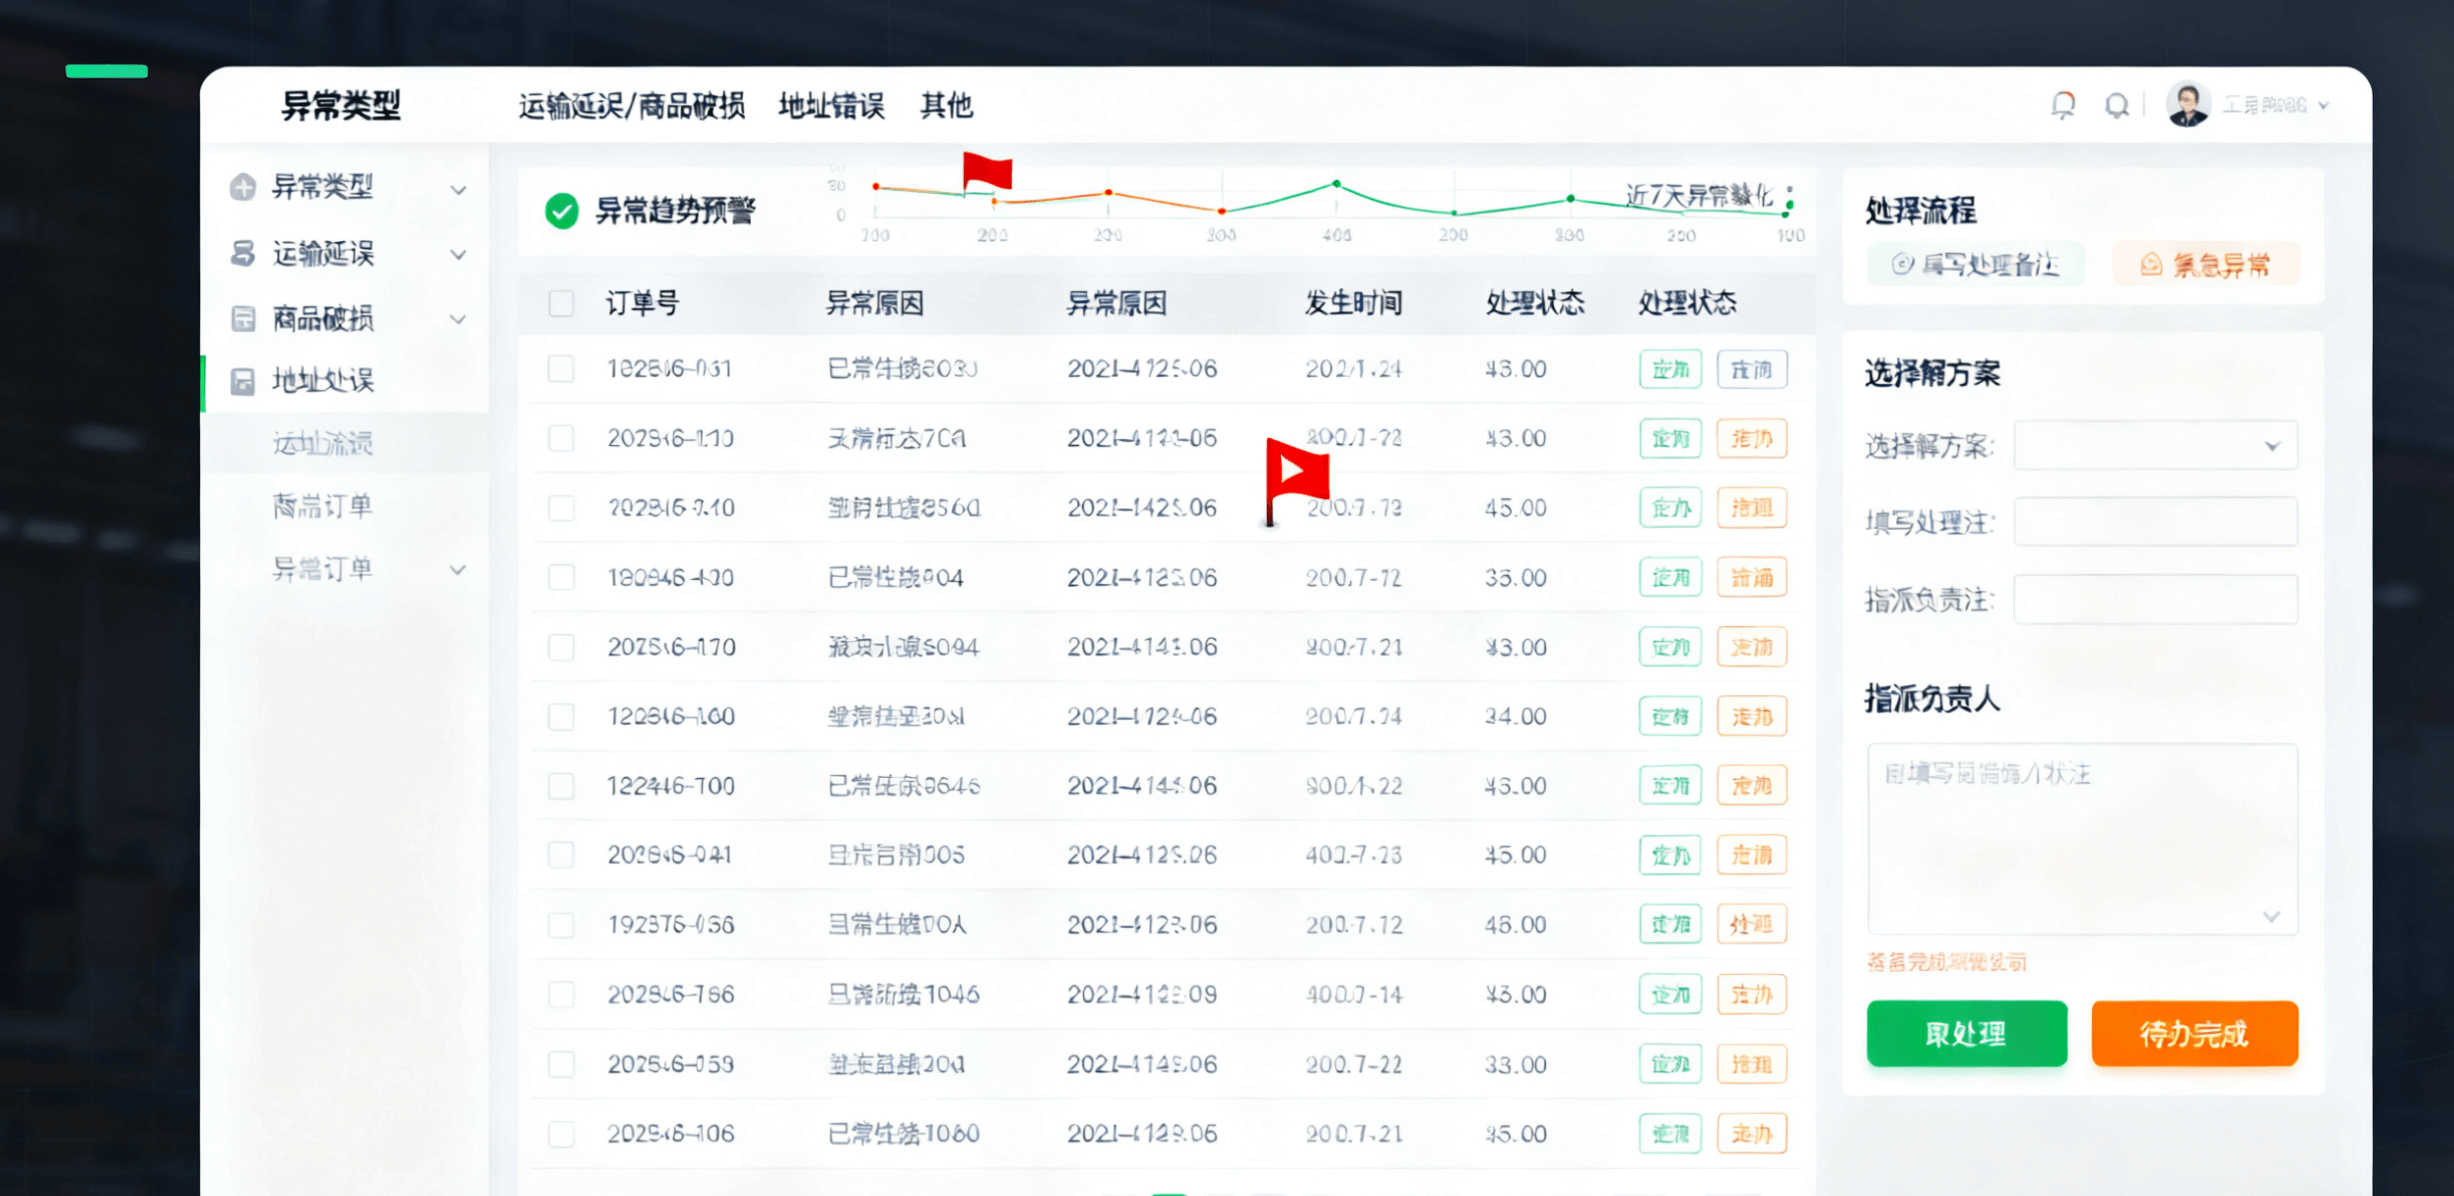Expand the 运输延误 sidebar chevron
This screenshot has height=1196, width=2454.
pos(458,254)
